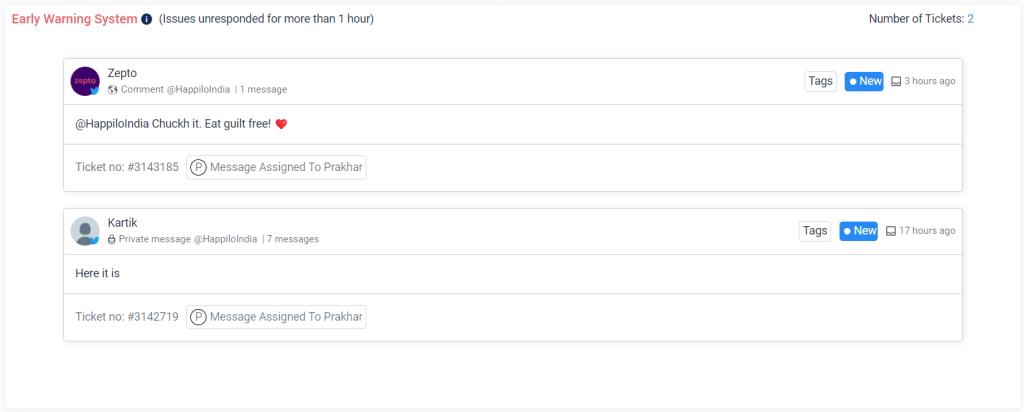Click the inbox icon next to 3 hours ago
1024x412 pixels.
point(896,82)
